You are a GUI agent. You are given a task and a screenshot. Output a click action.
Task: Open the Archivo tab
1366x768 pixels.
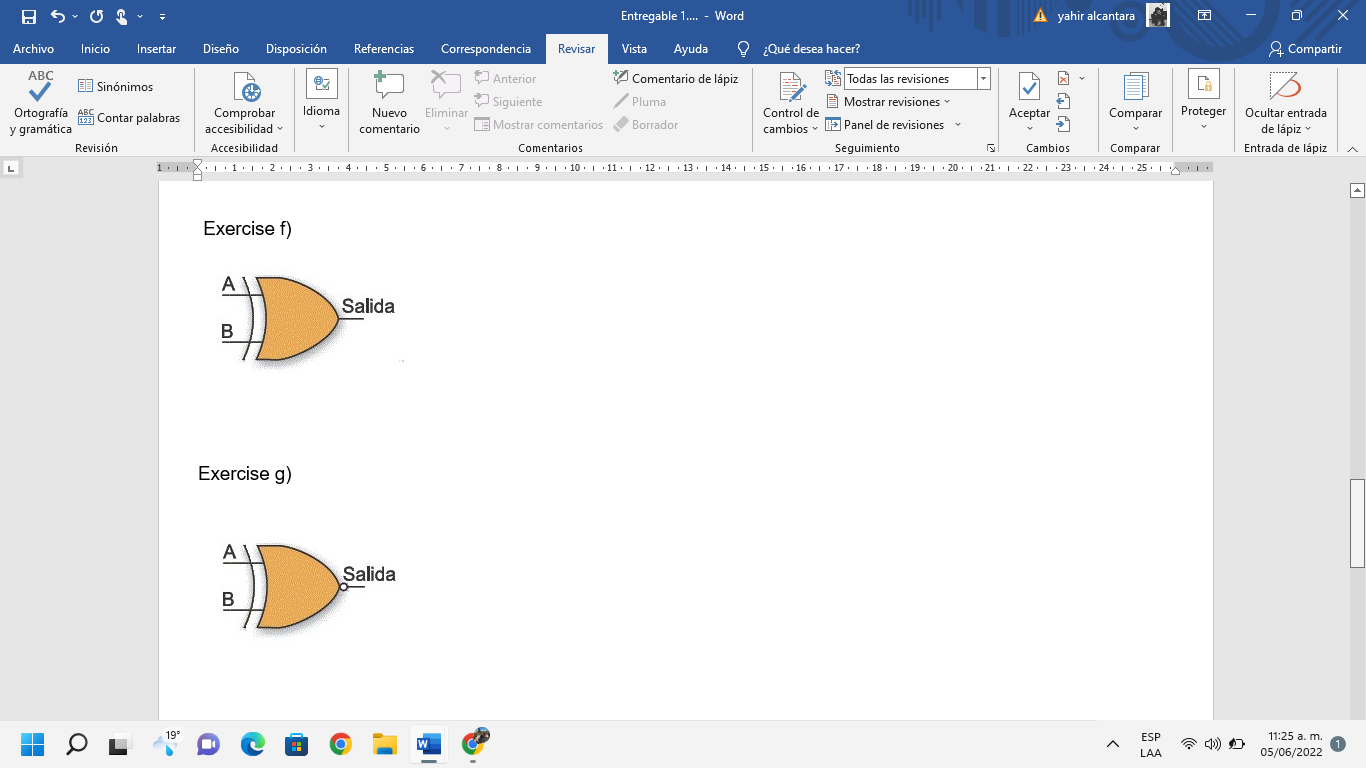(x=33, y=49)
